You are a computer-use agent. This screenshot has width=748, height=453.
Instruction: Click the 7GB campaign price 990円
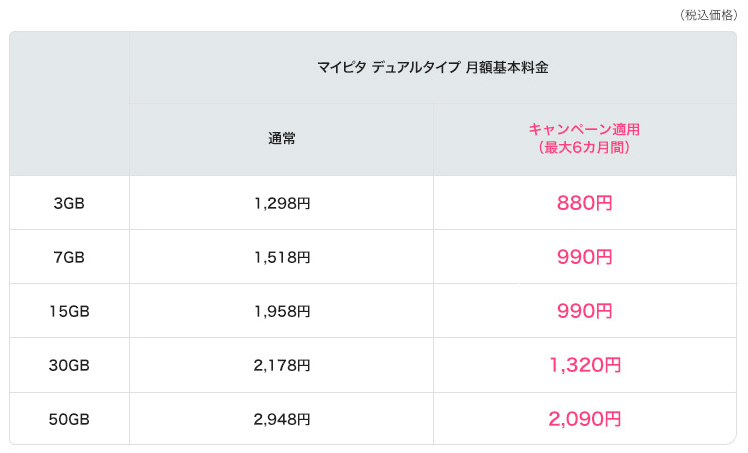585,257
